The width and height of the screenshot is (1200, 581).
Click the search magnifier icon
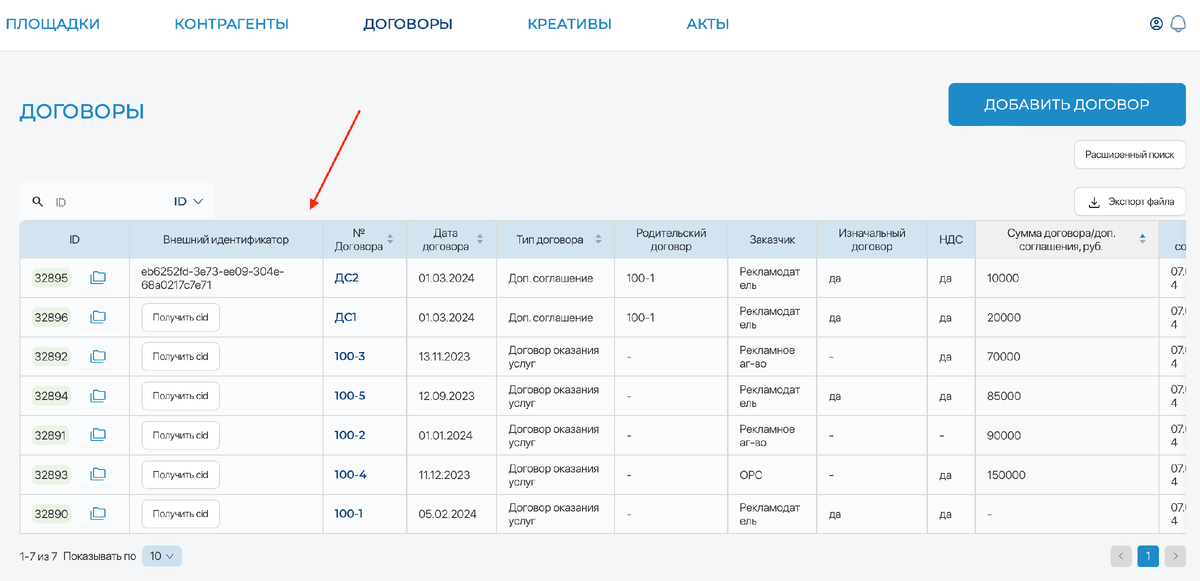(x=38, y=201)
